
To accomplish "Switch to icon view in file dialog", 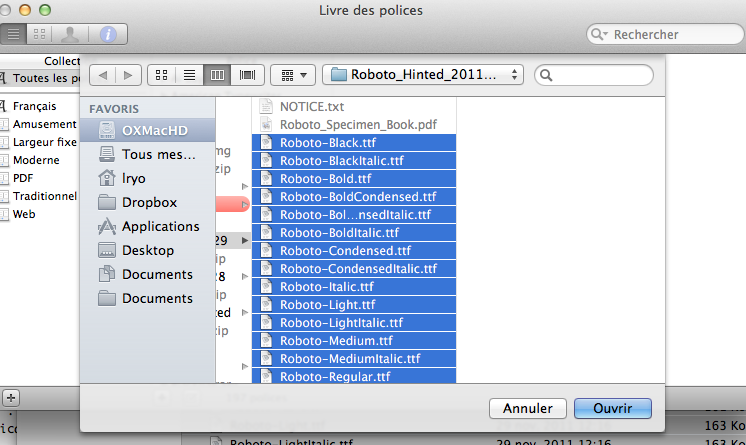I will pyautogui.click(x=160, y=75).
